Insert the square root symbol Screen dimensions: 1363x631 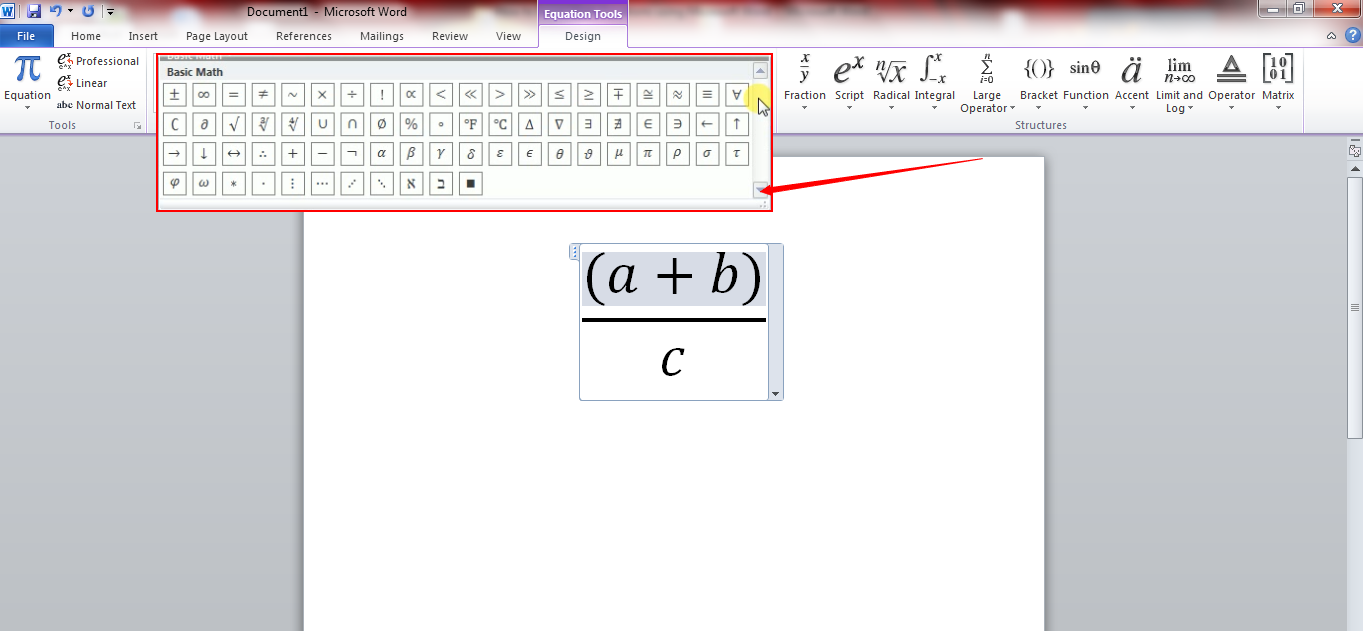[x=233, y=123]
